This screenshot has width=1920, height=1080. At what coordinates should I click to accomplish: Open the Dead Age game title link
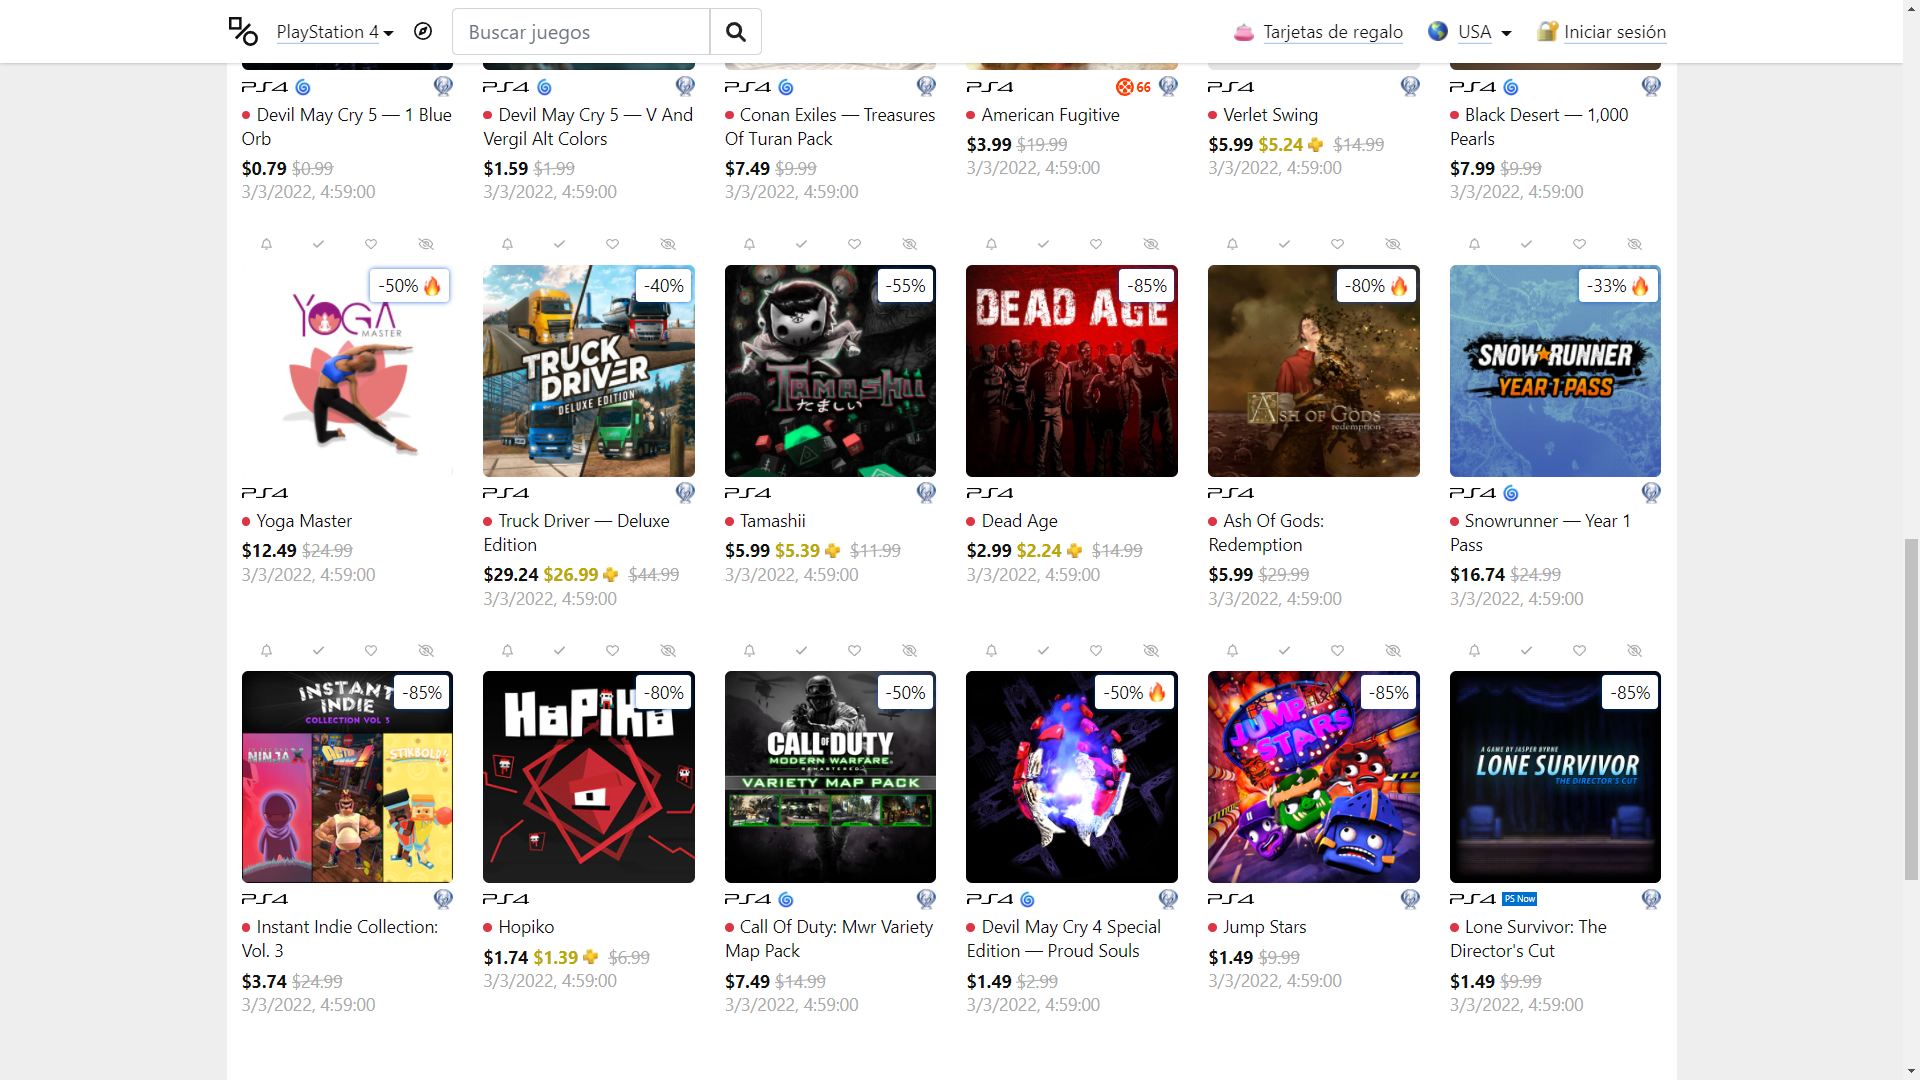click(x=1019, y=521)
